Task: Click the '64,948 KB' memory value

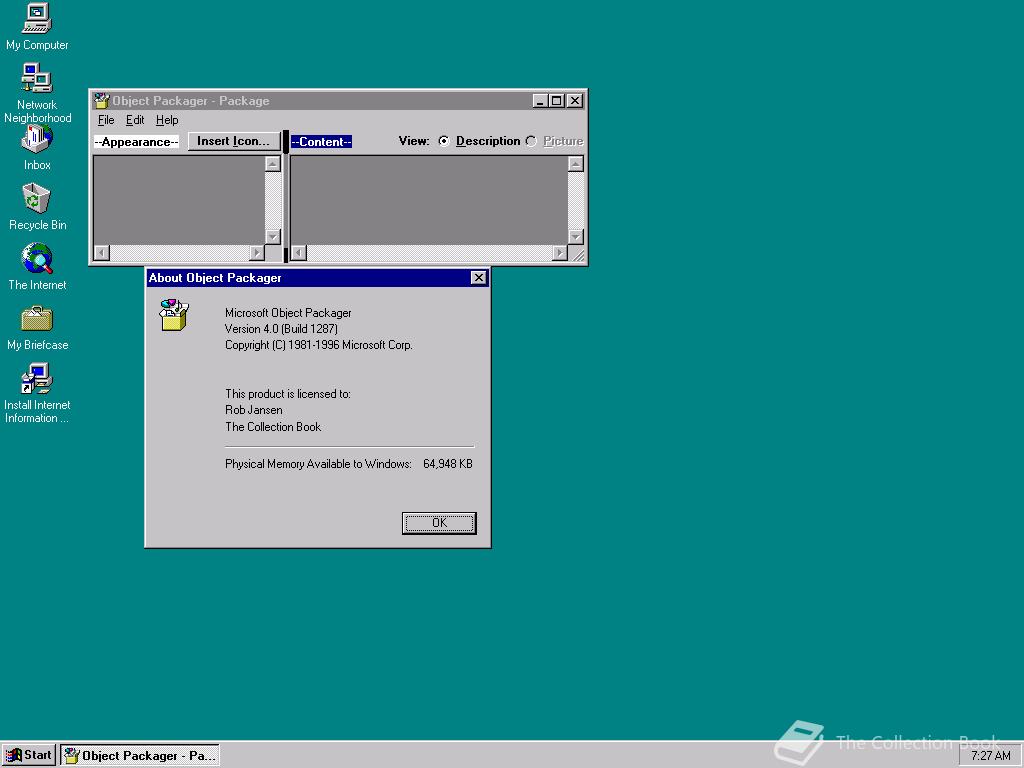Action: [x=448, y=464]
